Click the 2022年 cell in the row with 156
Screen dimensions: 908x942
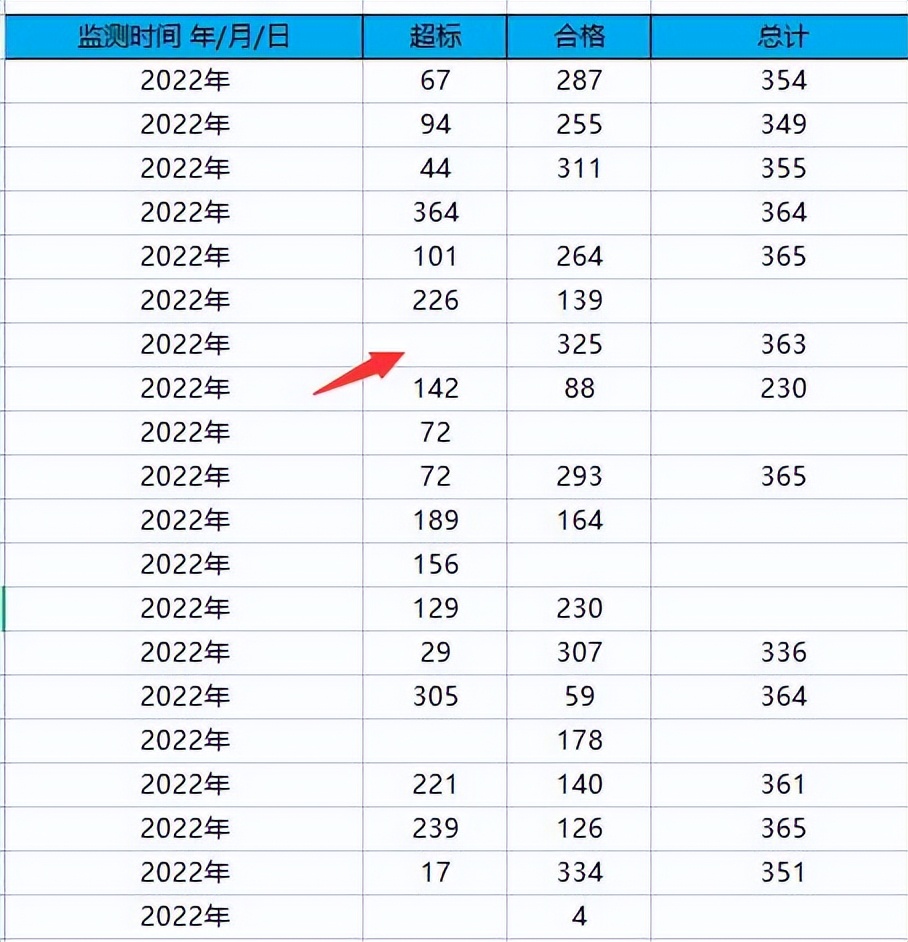(184, 565)
